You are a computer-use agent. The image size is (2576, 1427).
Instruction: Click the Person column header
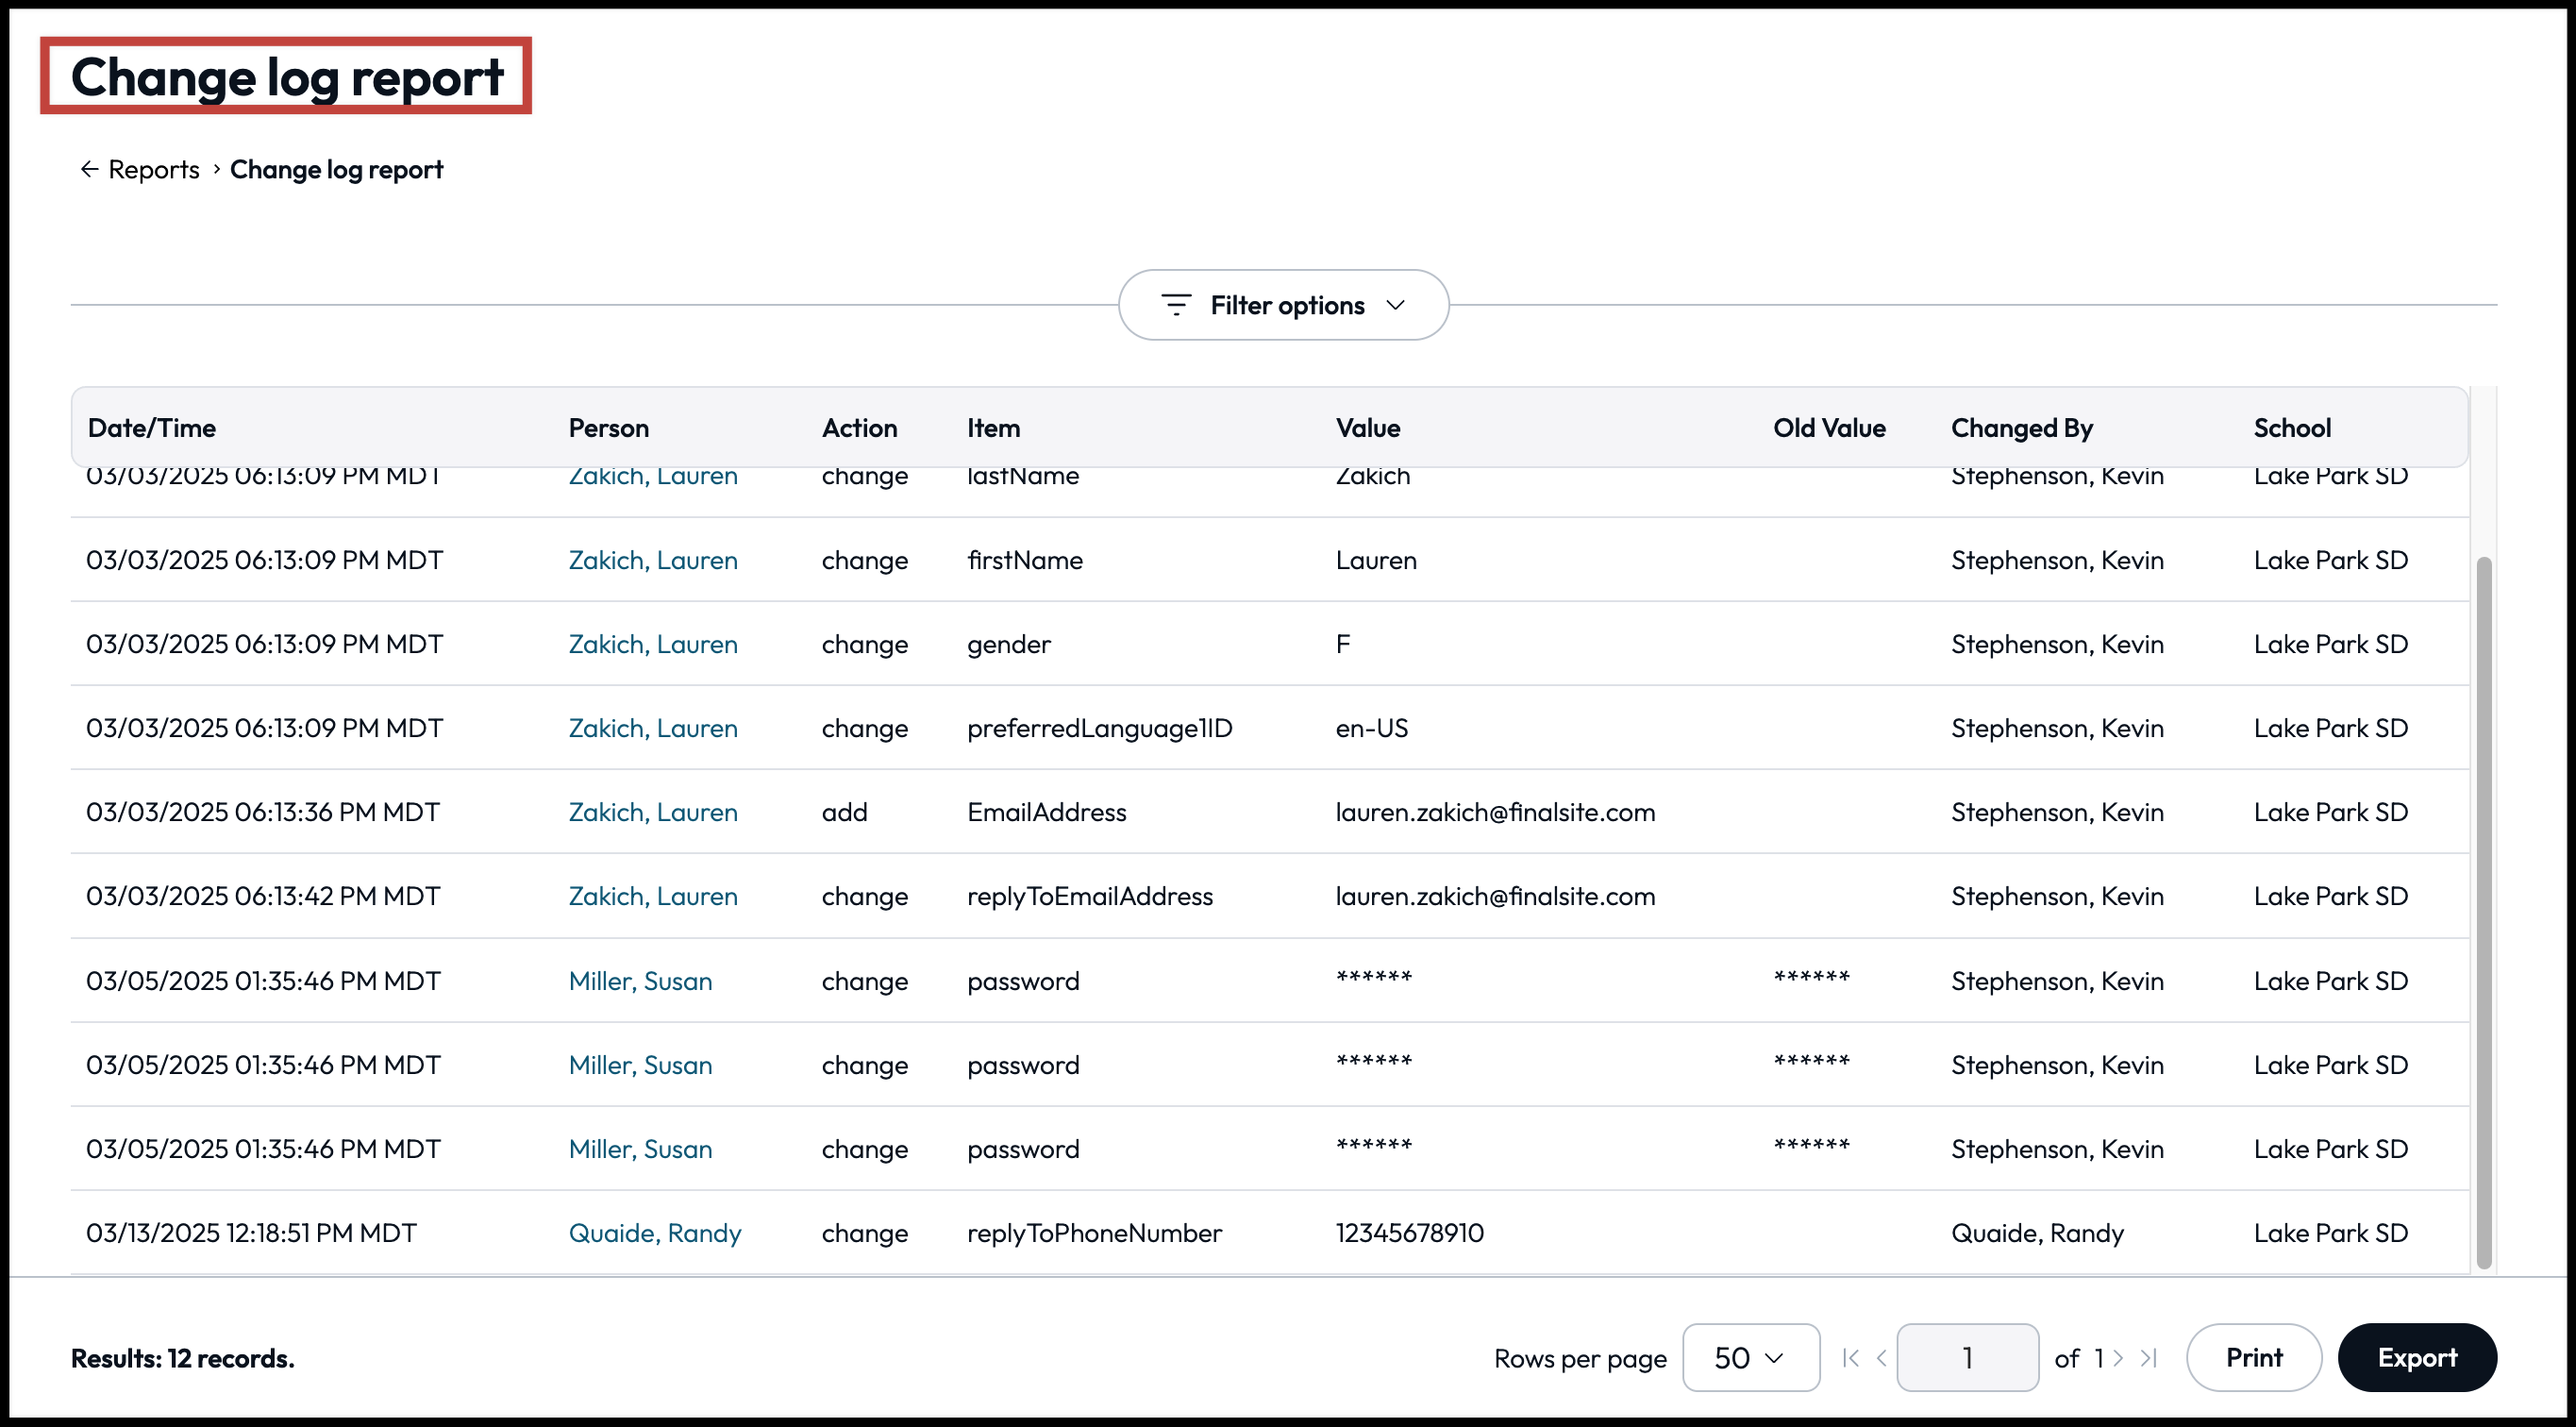pos(608,428)
